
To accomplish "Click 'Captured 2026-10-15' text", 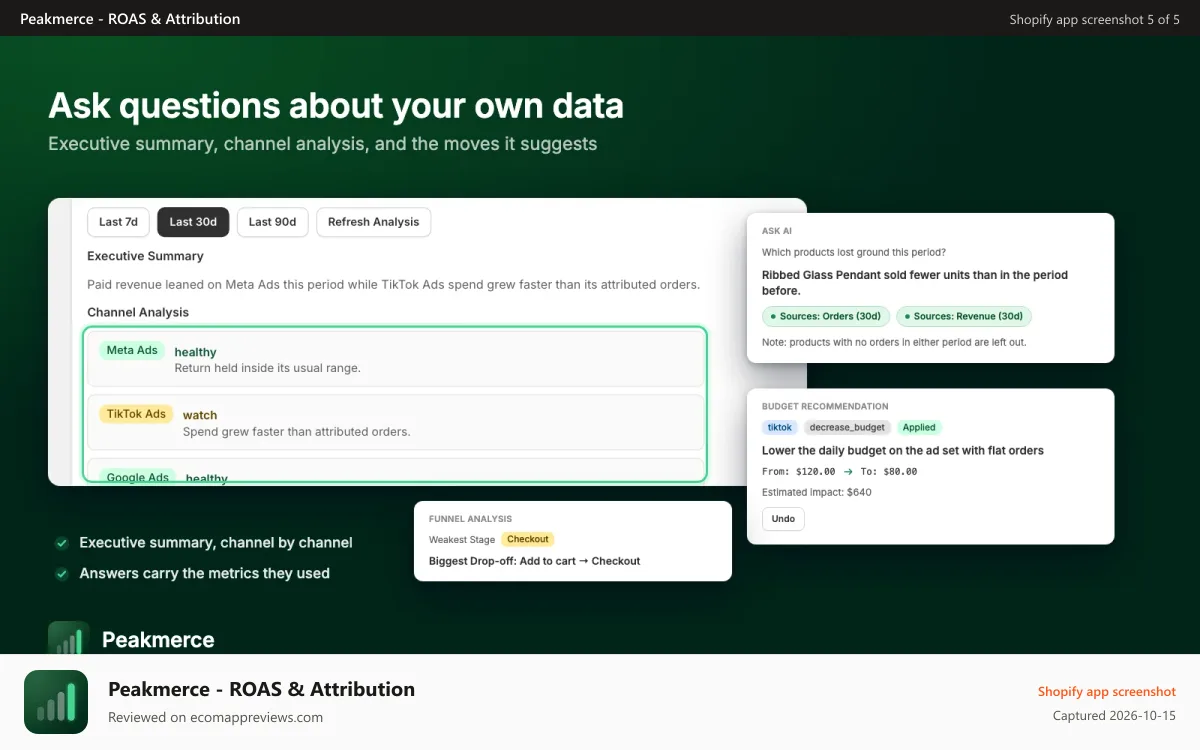I will point(1114,716).
